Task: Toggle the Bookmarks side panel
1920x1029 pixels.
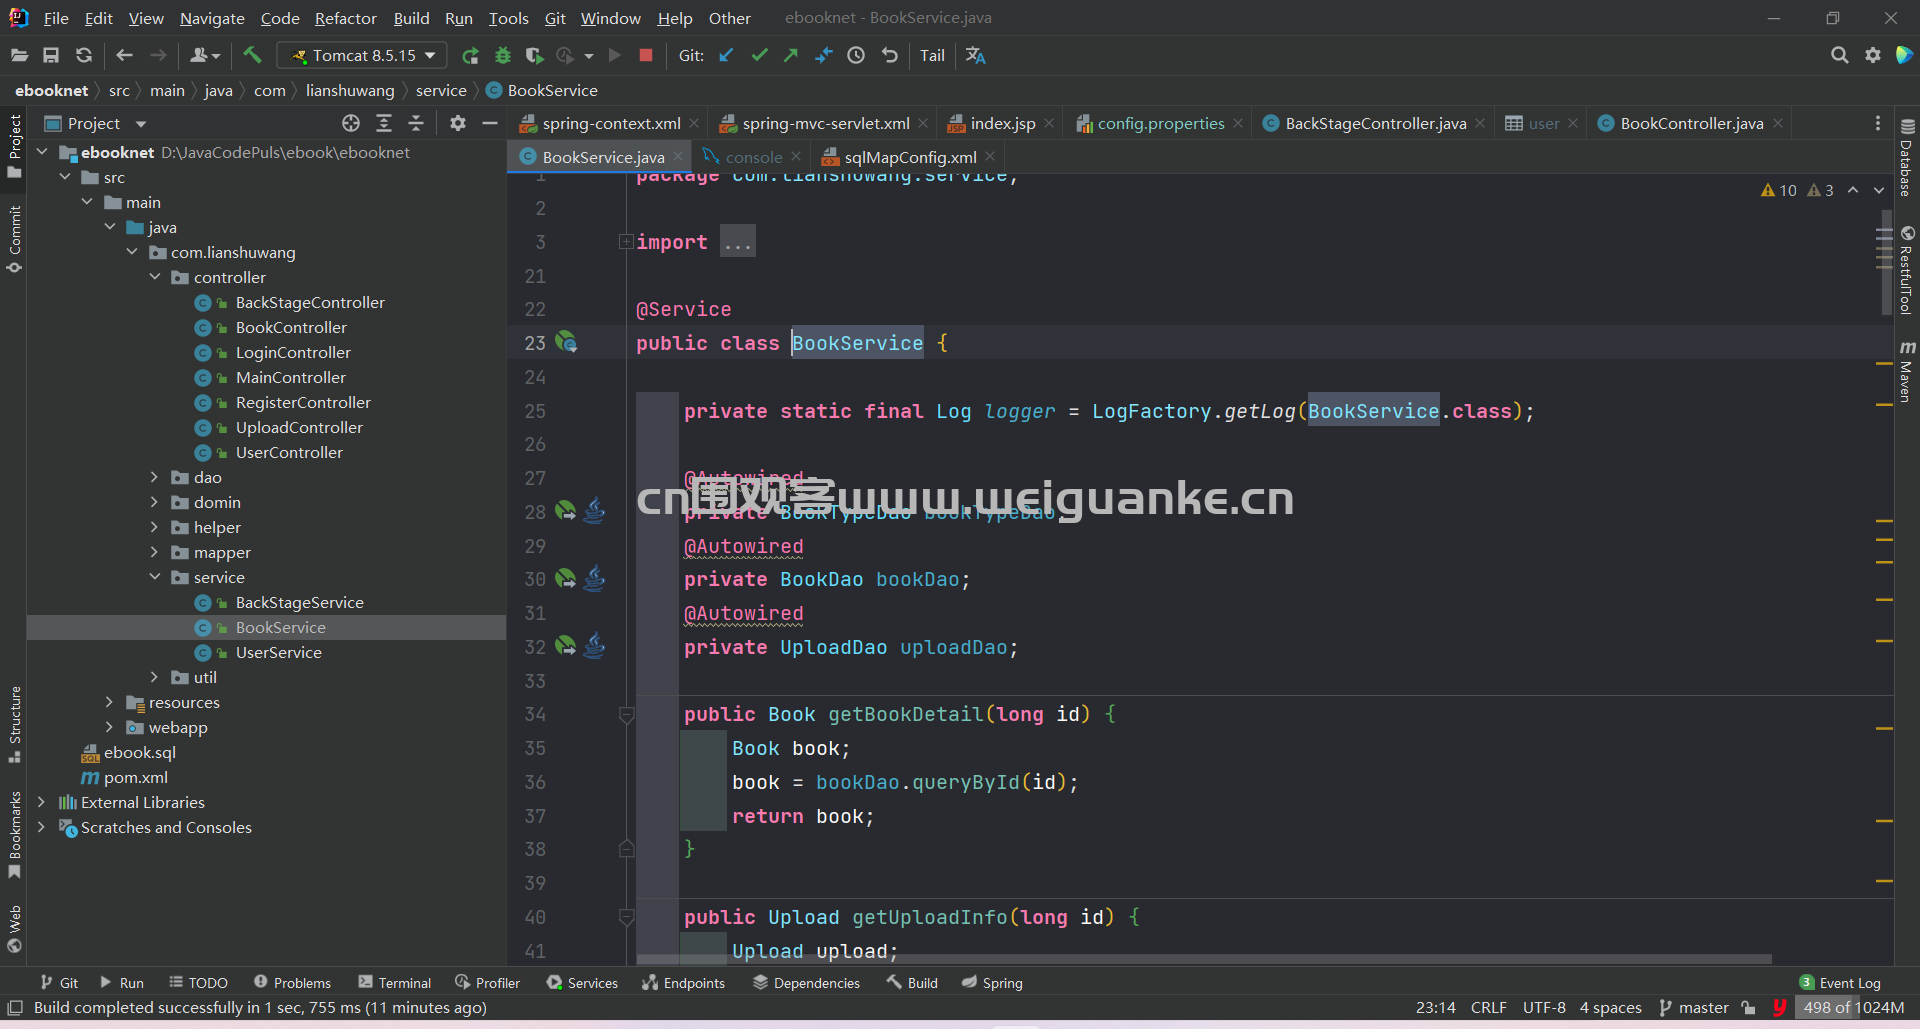Action: 14,834
